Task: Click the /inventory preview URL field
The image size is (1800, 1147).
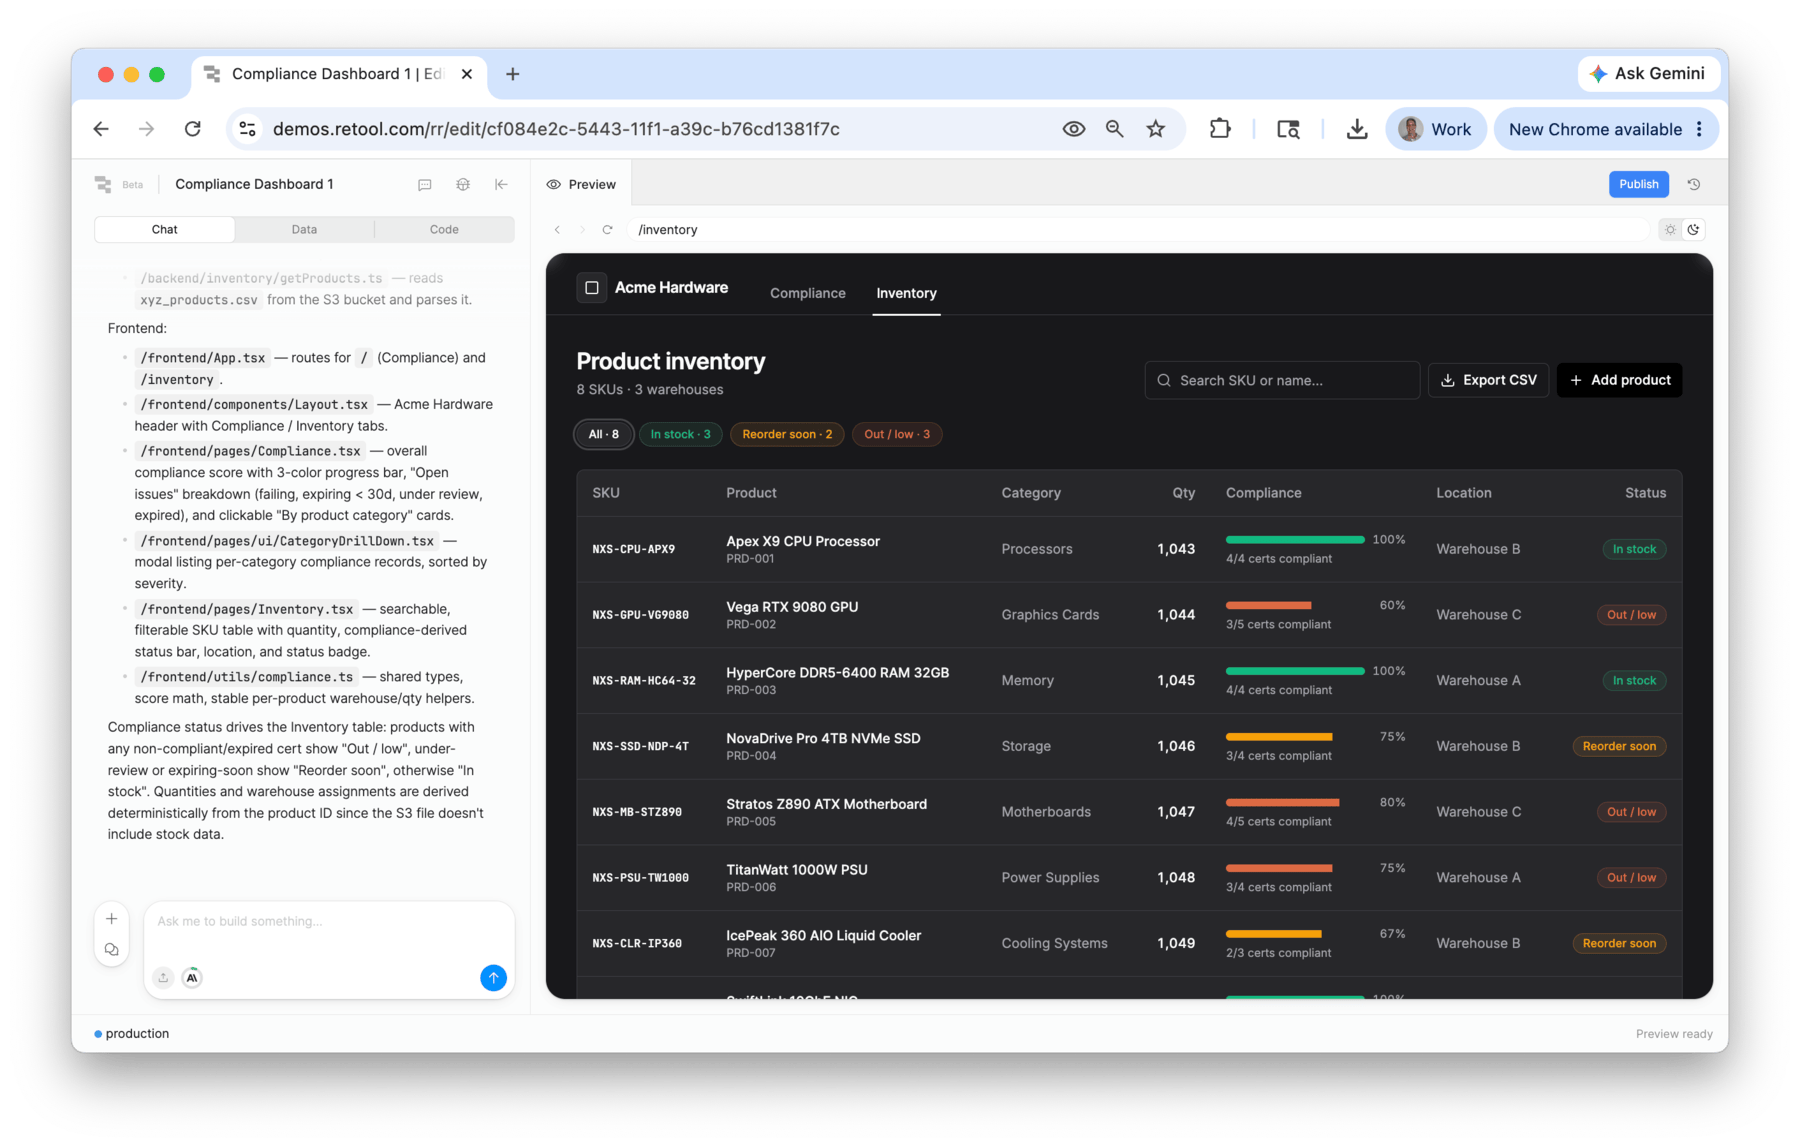Action: 1139,230
